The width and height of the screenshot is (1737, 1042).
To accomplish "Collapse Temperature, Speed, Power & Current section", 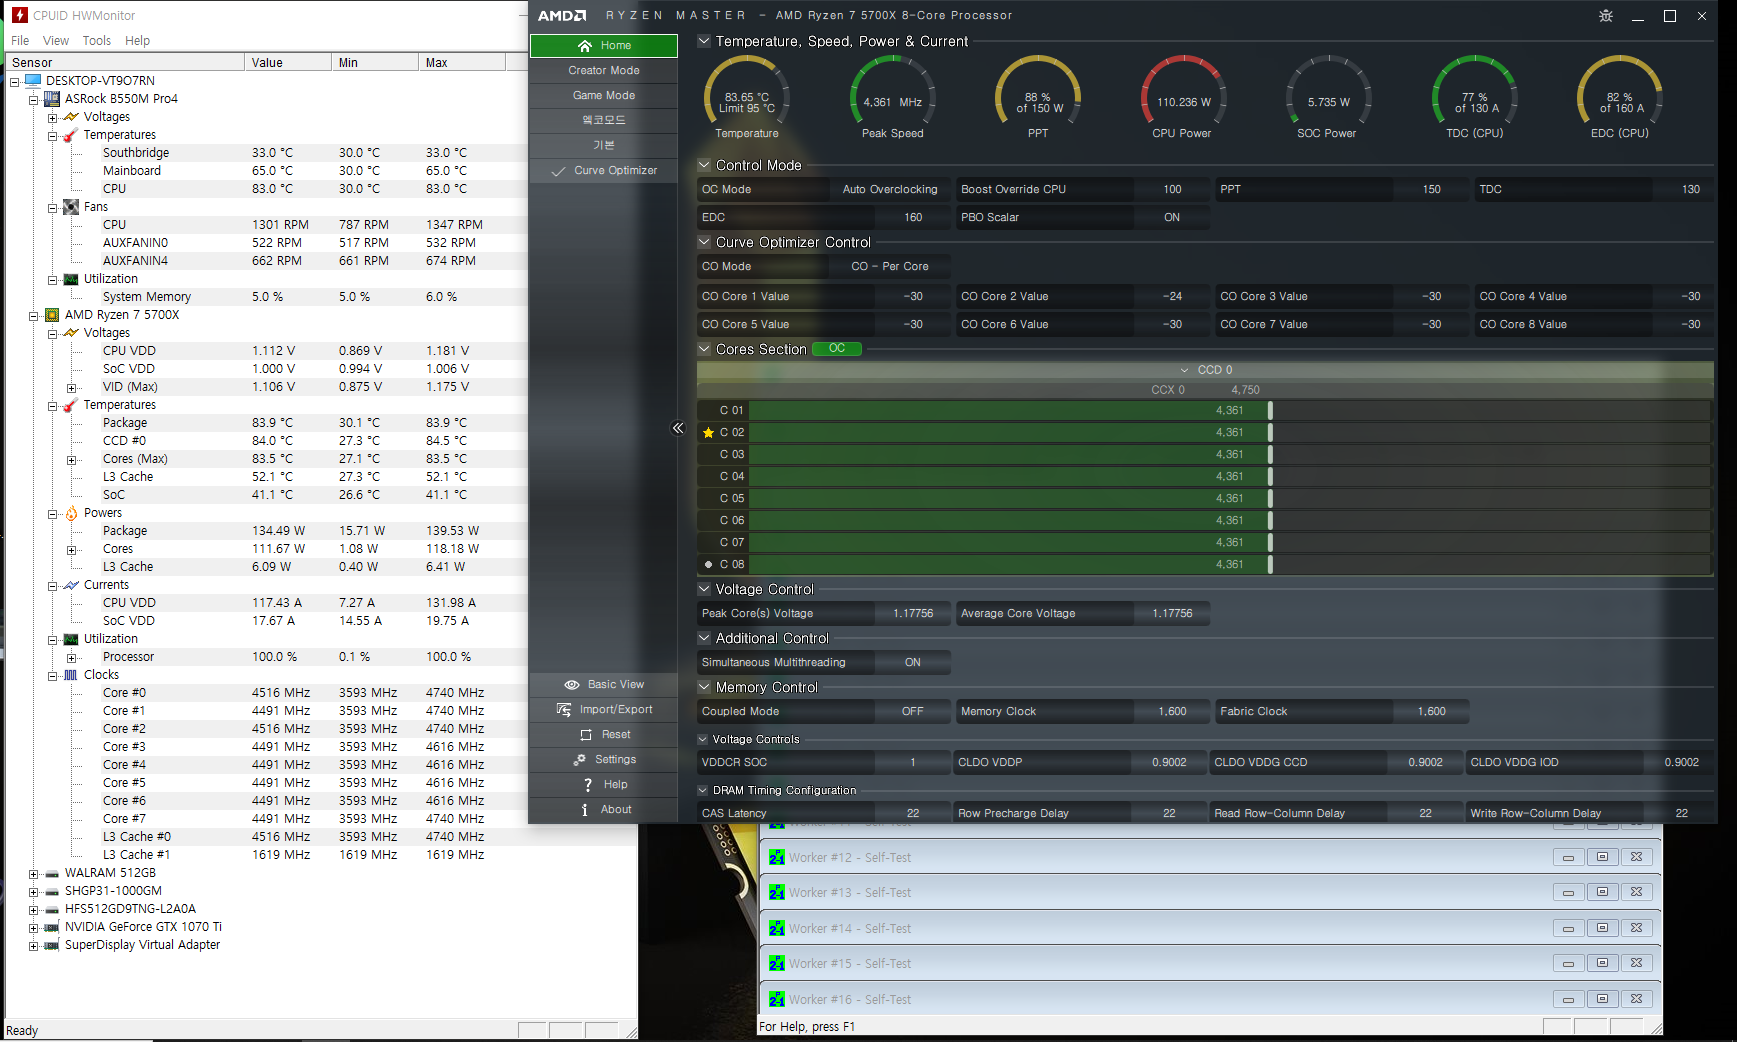I will point(704,42).
